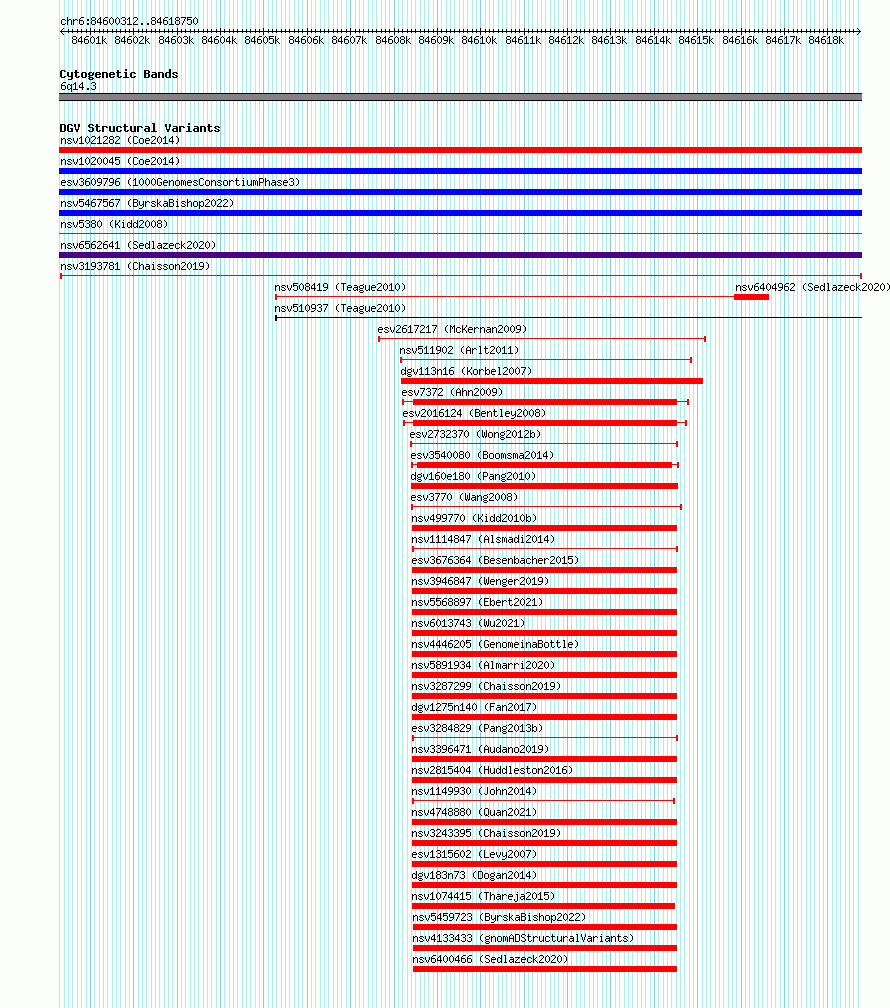The height and width of the screenshot is (1008, 890).
Task: Click nsv3193781 (Chaisson2019) variant label
Action: (135, 266)
